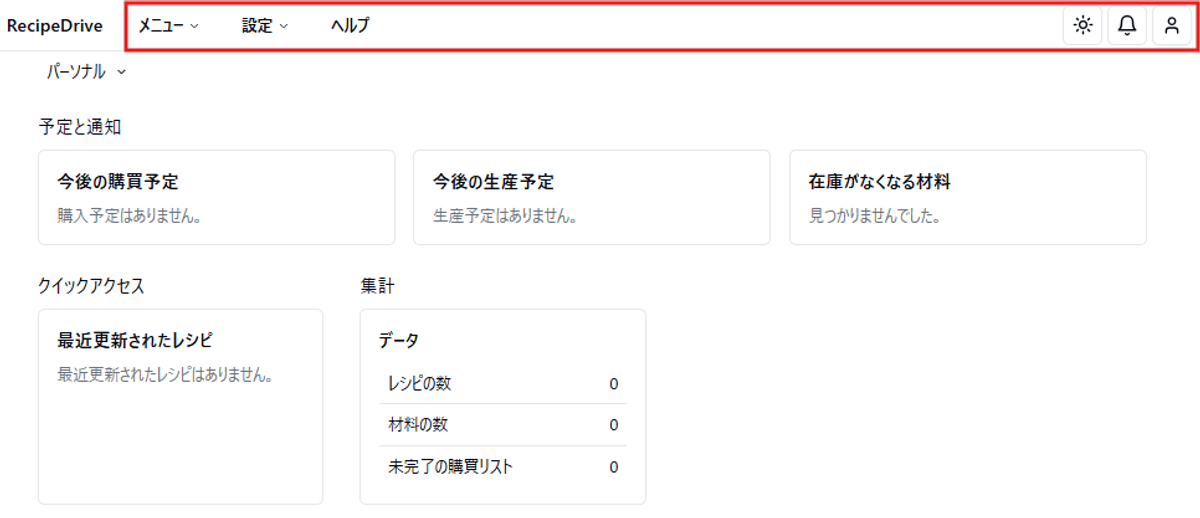Open the notifications bell icon
1200x518 pixels.
[1127, 26]
